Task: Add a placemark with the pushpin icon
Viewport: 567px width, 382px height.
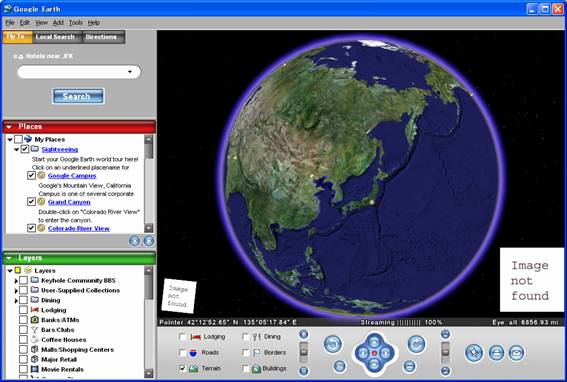Action: click(474, 353)
